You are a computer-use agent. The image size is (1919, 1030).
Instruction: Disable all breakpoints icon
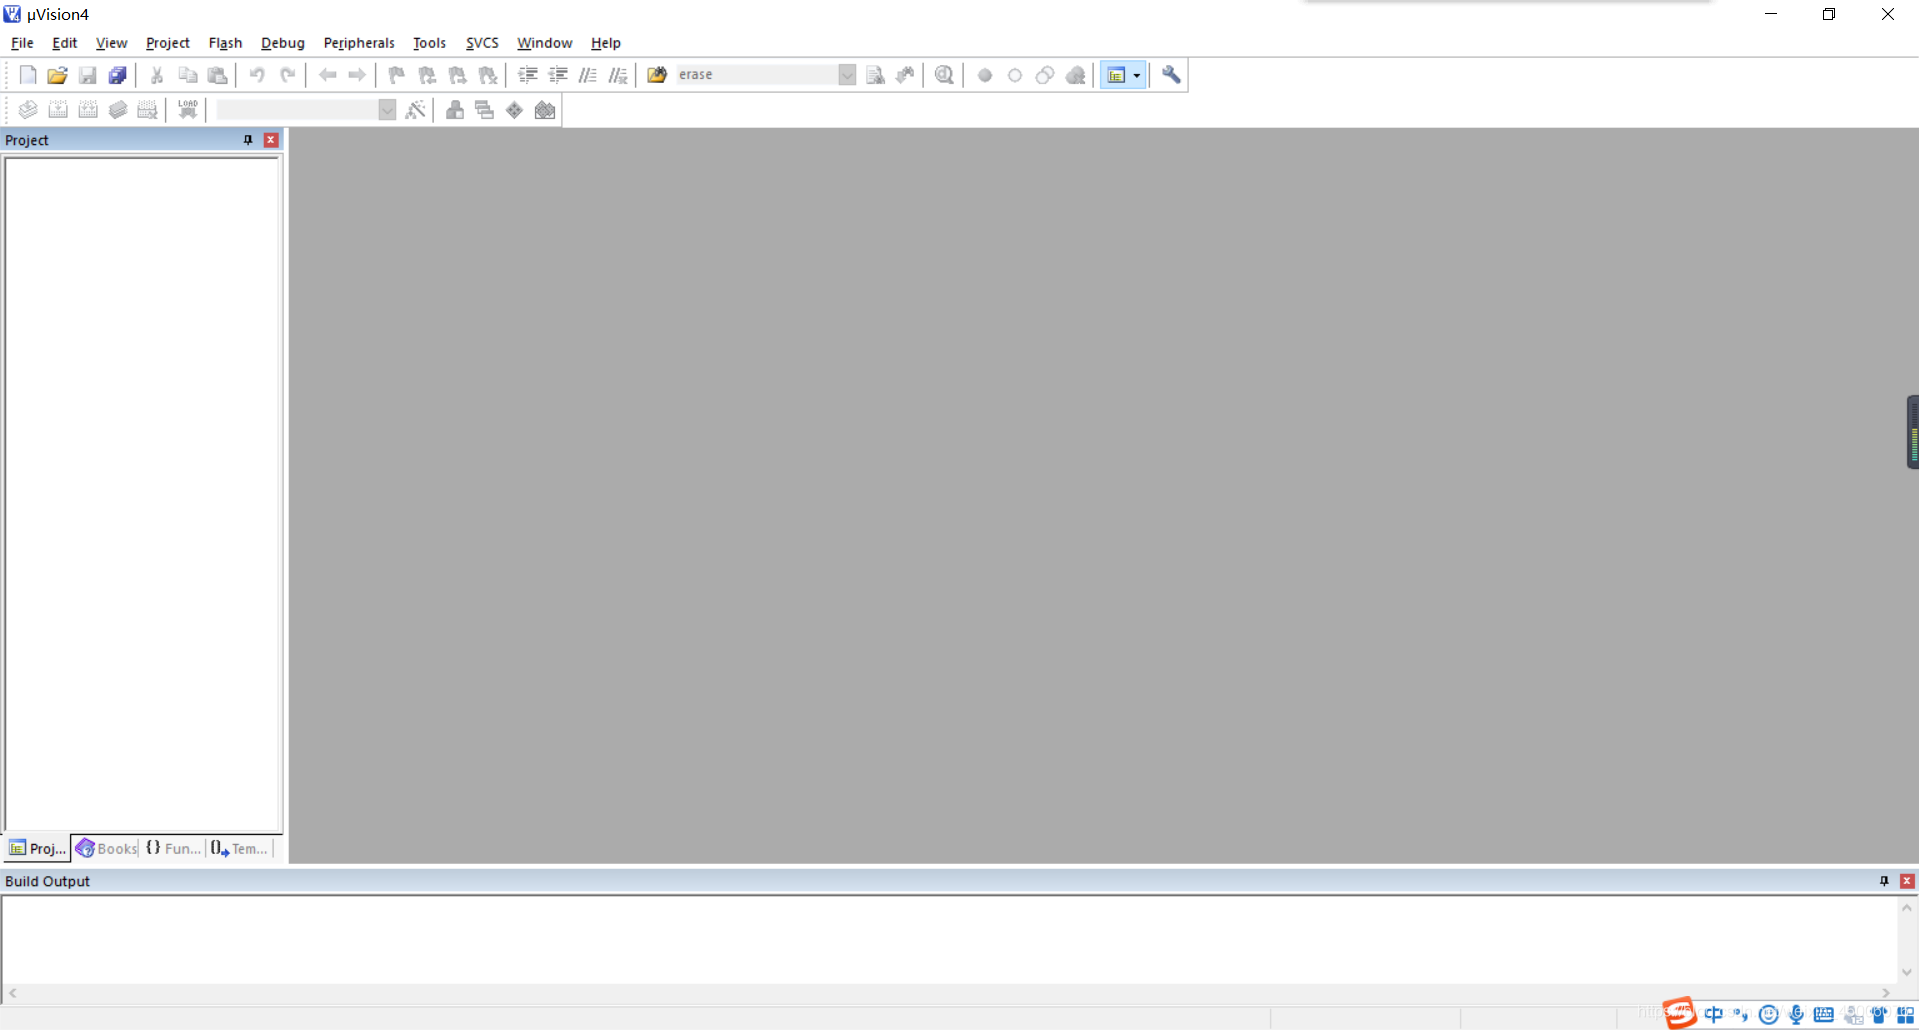(1045, 75)
